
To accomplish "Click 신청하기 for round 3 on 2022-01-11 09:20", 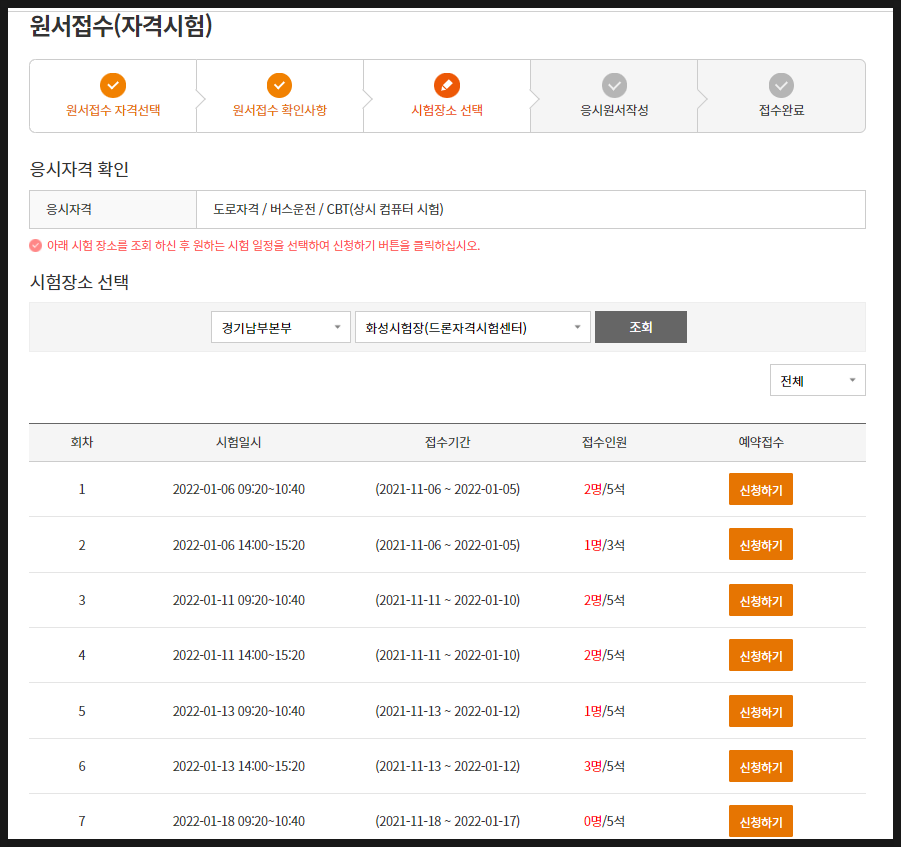I will (x=761, y=600).
